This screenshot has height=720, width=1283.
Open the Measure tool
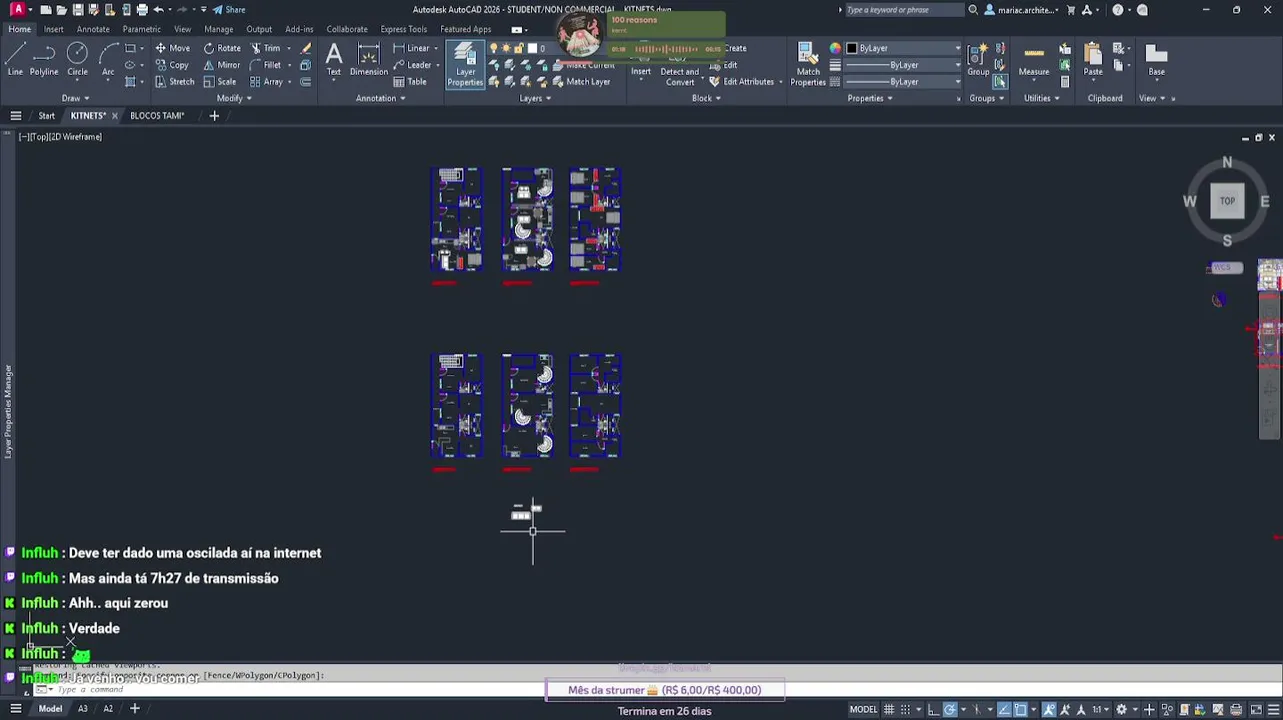pos(1034,60)
